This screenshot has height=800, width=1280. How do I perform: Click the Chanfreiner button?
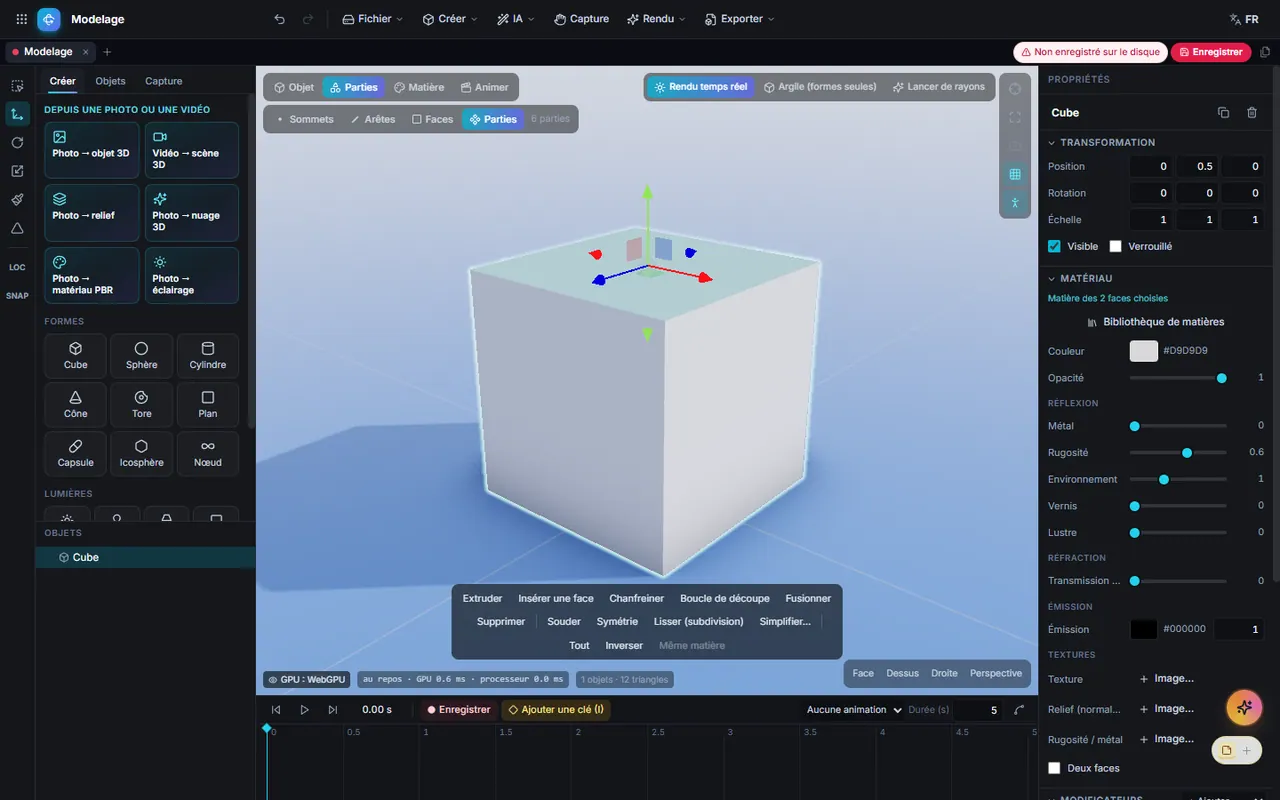click(637, 598)
